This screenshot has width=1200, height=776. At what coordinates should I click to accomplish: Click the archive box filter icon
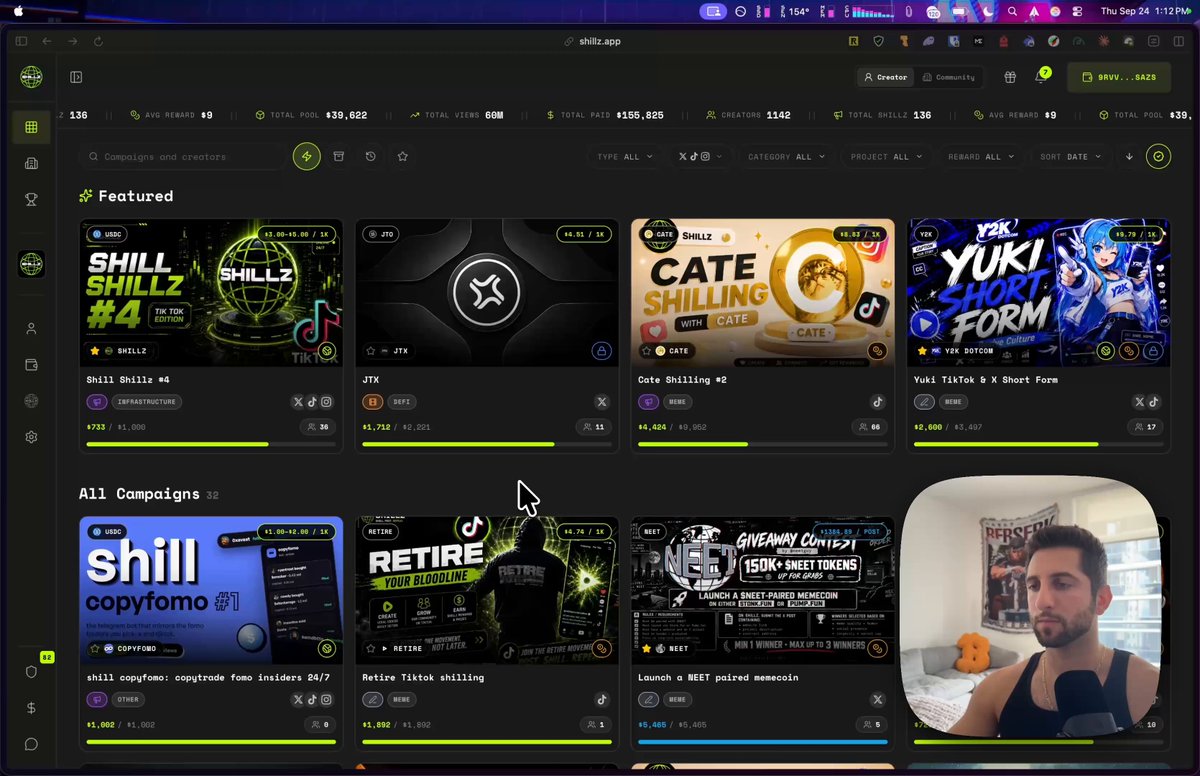pos(338,156)
